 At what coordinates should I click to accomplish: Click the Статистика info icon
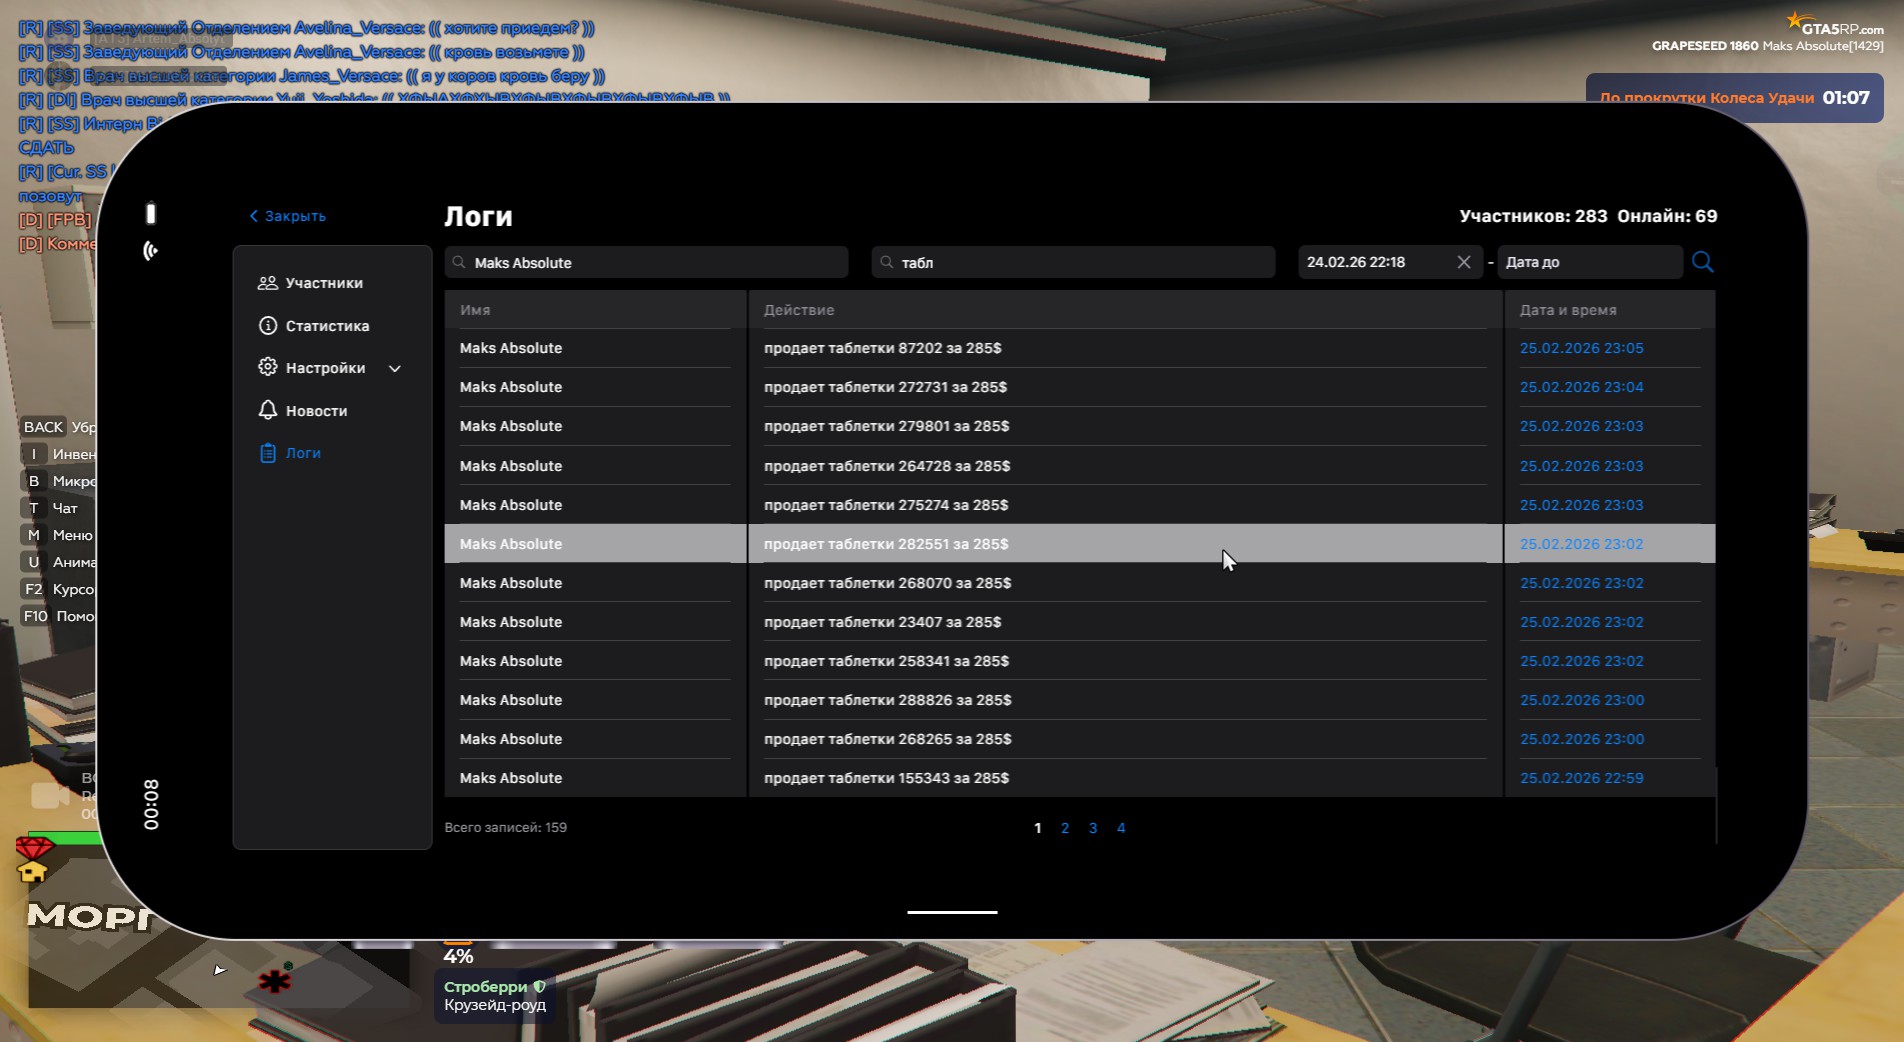tap(267, 326)
